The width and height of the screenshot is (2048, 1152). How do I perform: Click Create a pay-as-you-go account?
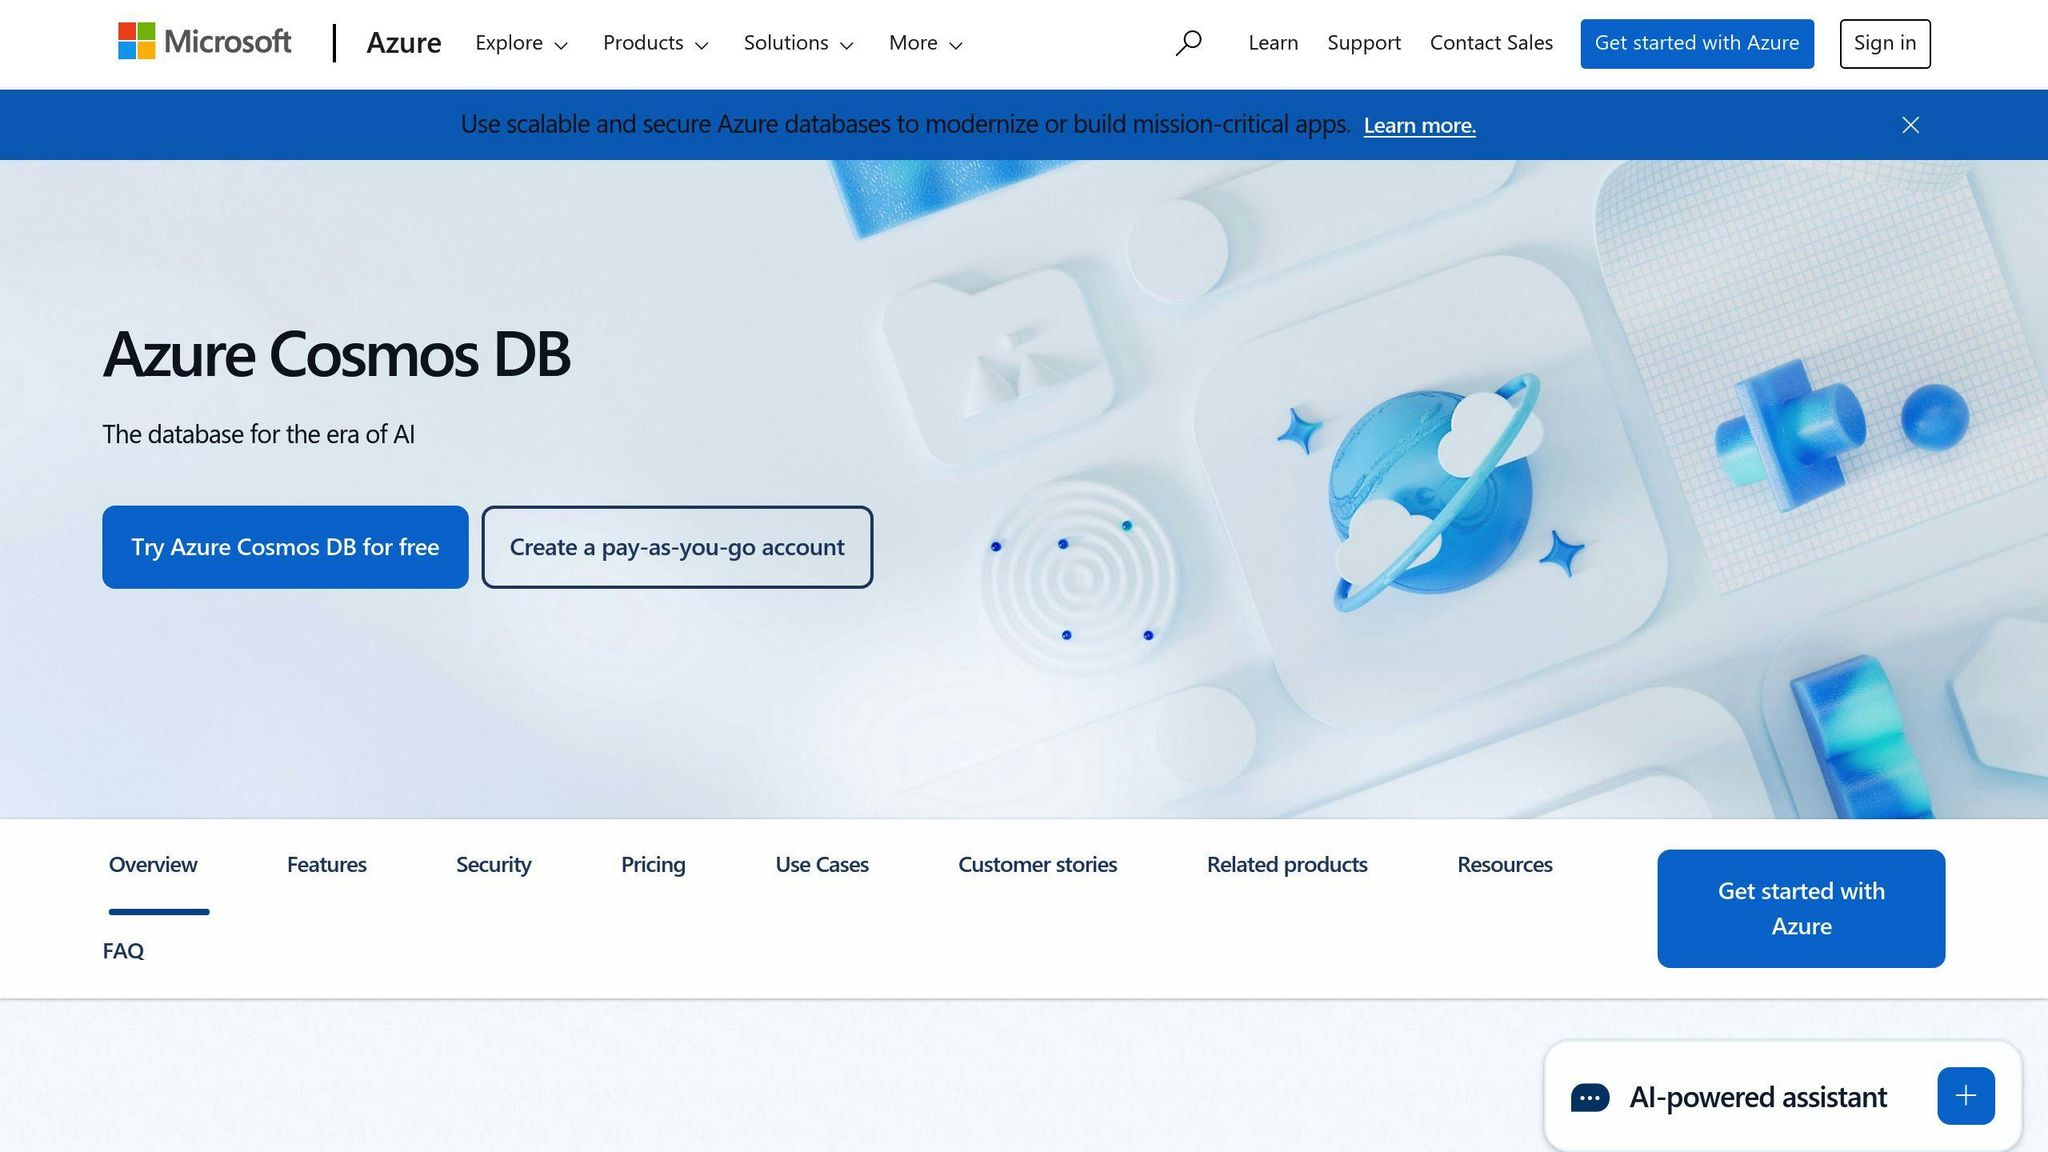point(677,547)
